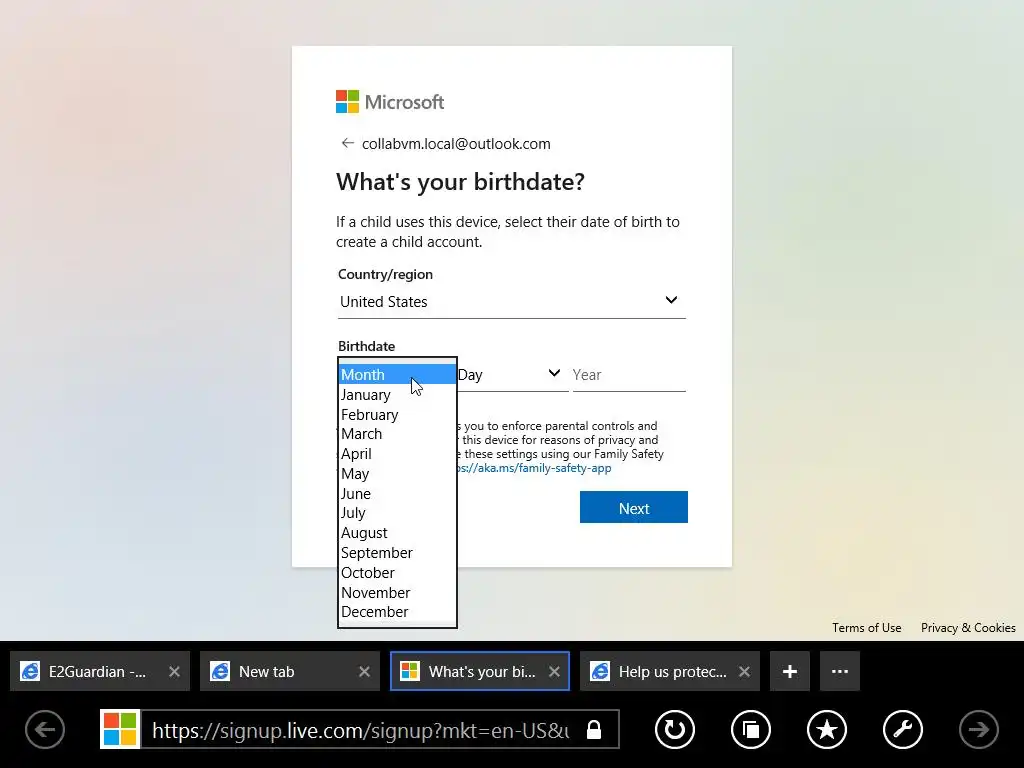Close the What's your birthdate tab
Image resolution: width=1024 pixels, height=768 pixels.
554,671
